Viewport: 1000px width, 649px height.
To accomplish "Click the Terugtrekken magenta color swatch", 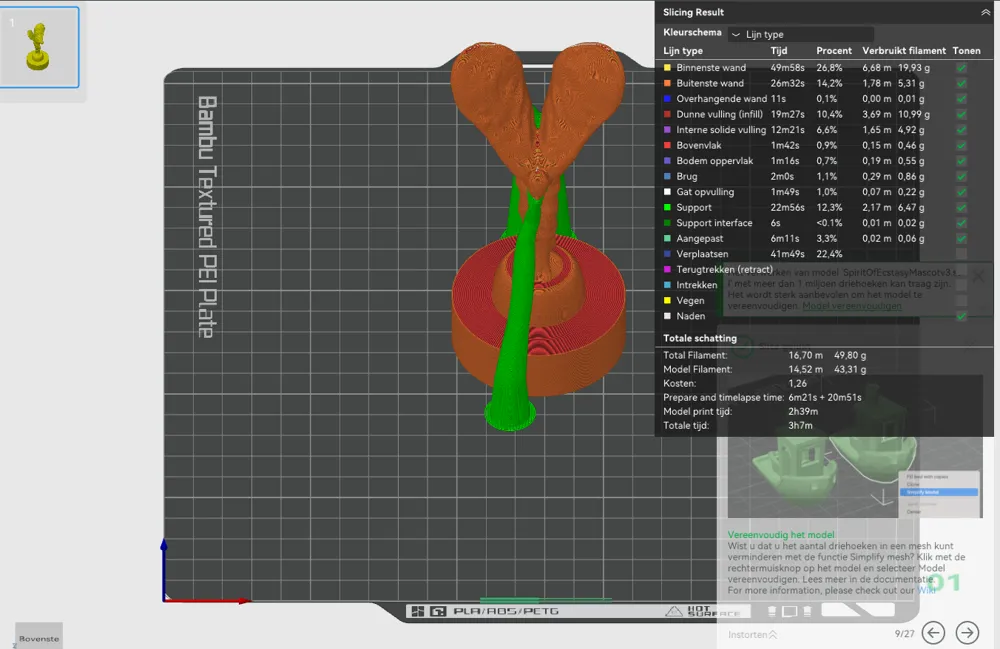I will (667, 270).
